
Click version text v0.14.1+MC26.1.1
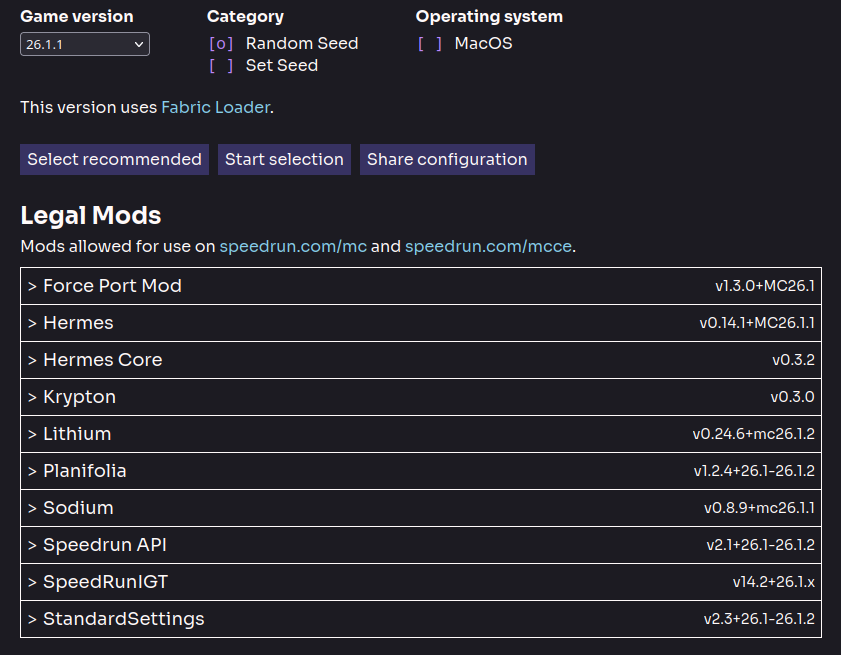click(757, 323)
